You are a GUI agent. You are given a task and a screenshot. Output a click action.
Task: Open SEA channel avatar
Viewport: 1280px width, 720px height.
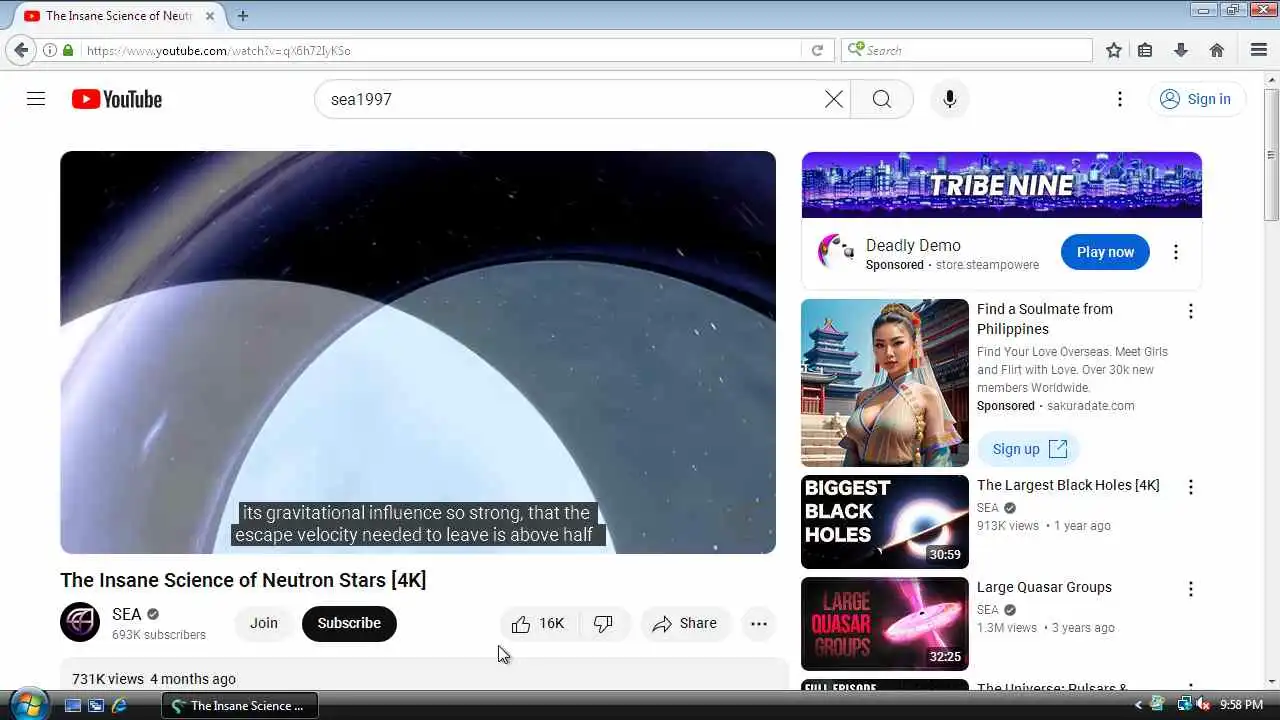pyautogui.click(x=80, y=622)
